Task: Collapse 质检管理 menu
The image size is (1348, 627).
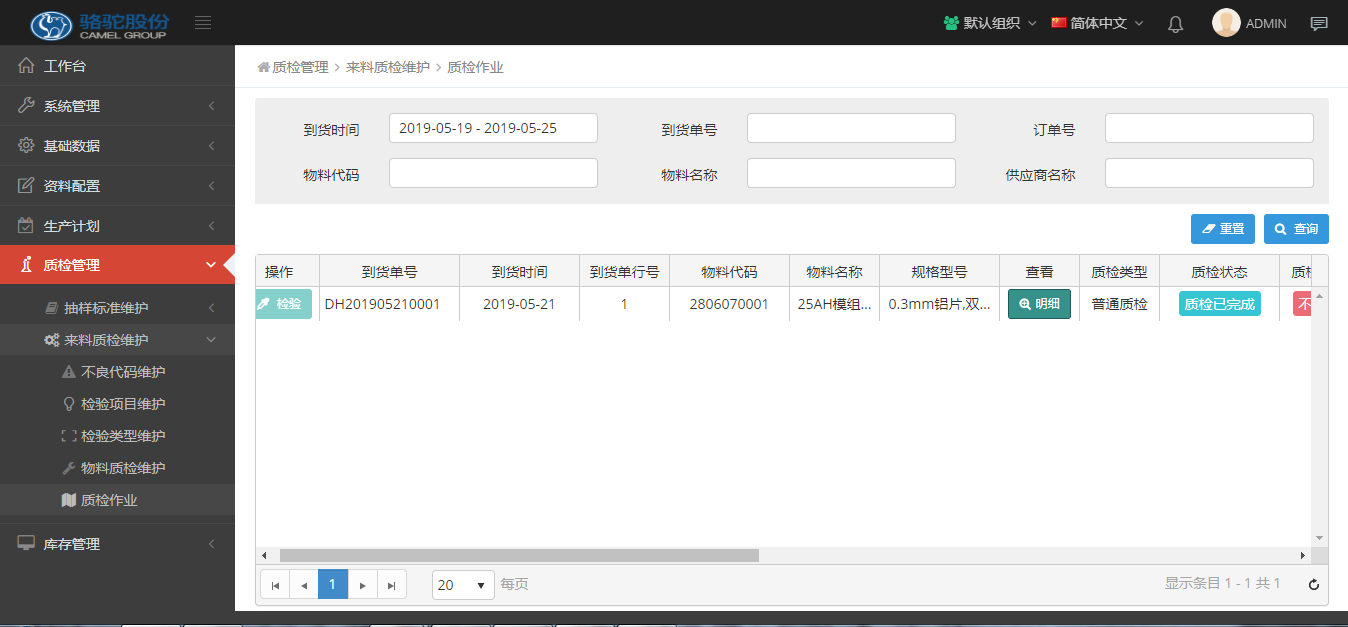Action: (117, 265)
